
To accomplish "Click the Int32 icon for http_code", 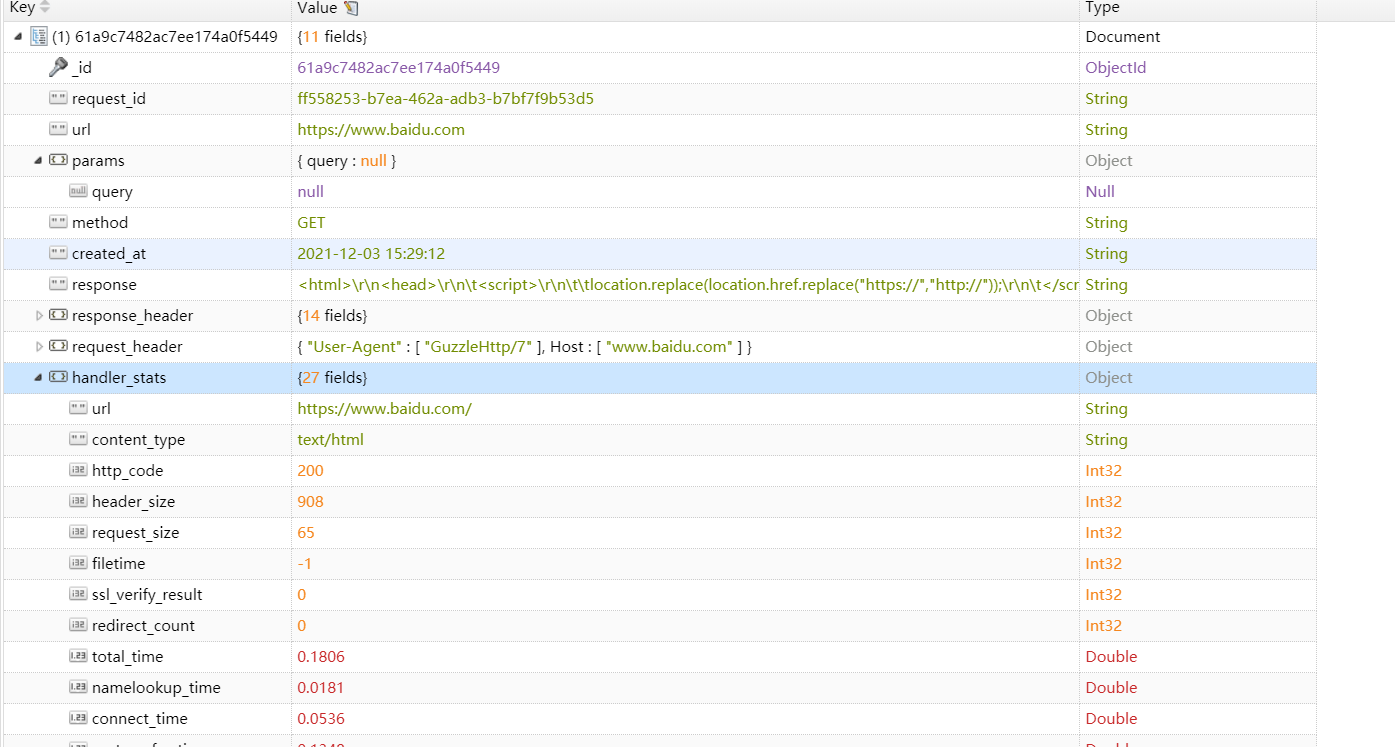I will (x=78, y=471).
